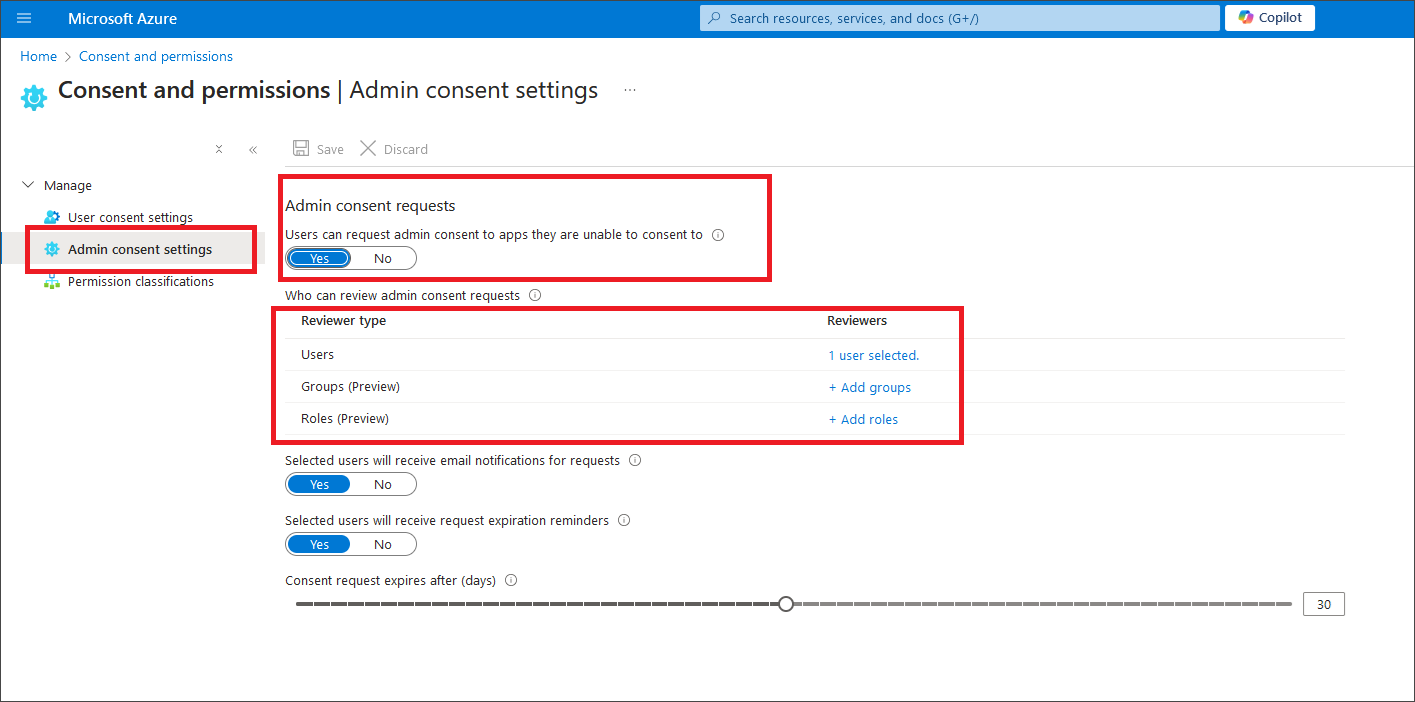Image resolution: width=1415 pixels, height=702 pixels.
Task: Click info icon next to reviewer settings label
Action: (x=535, y=296)
